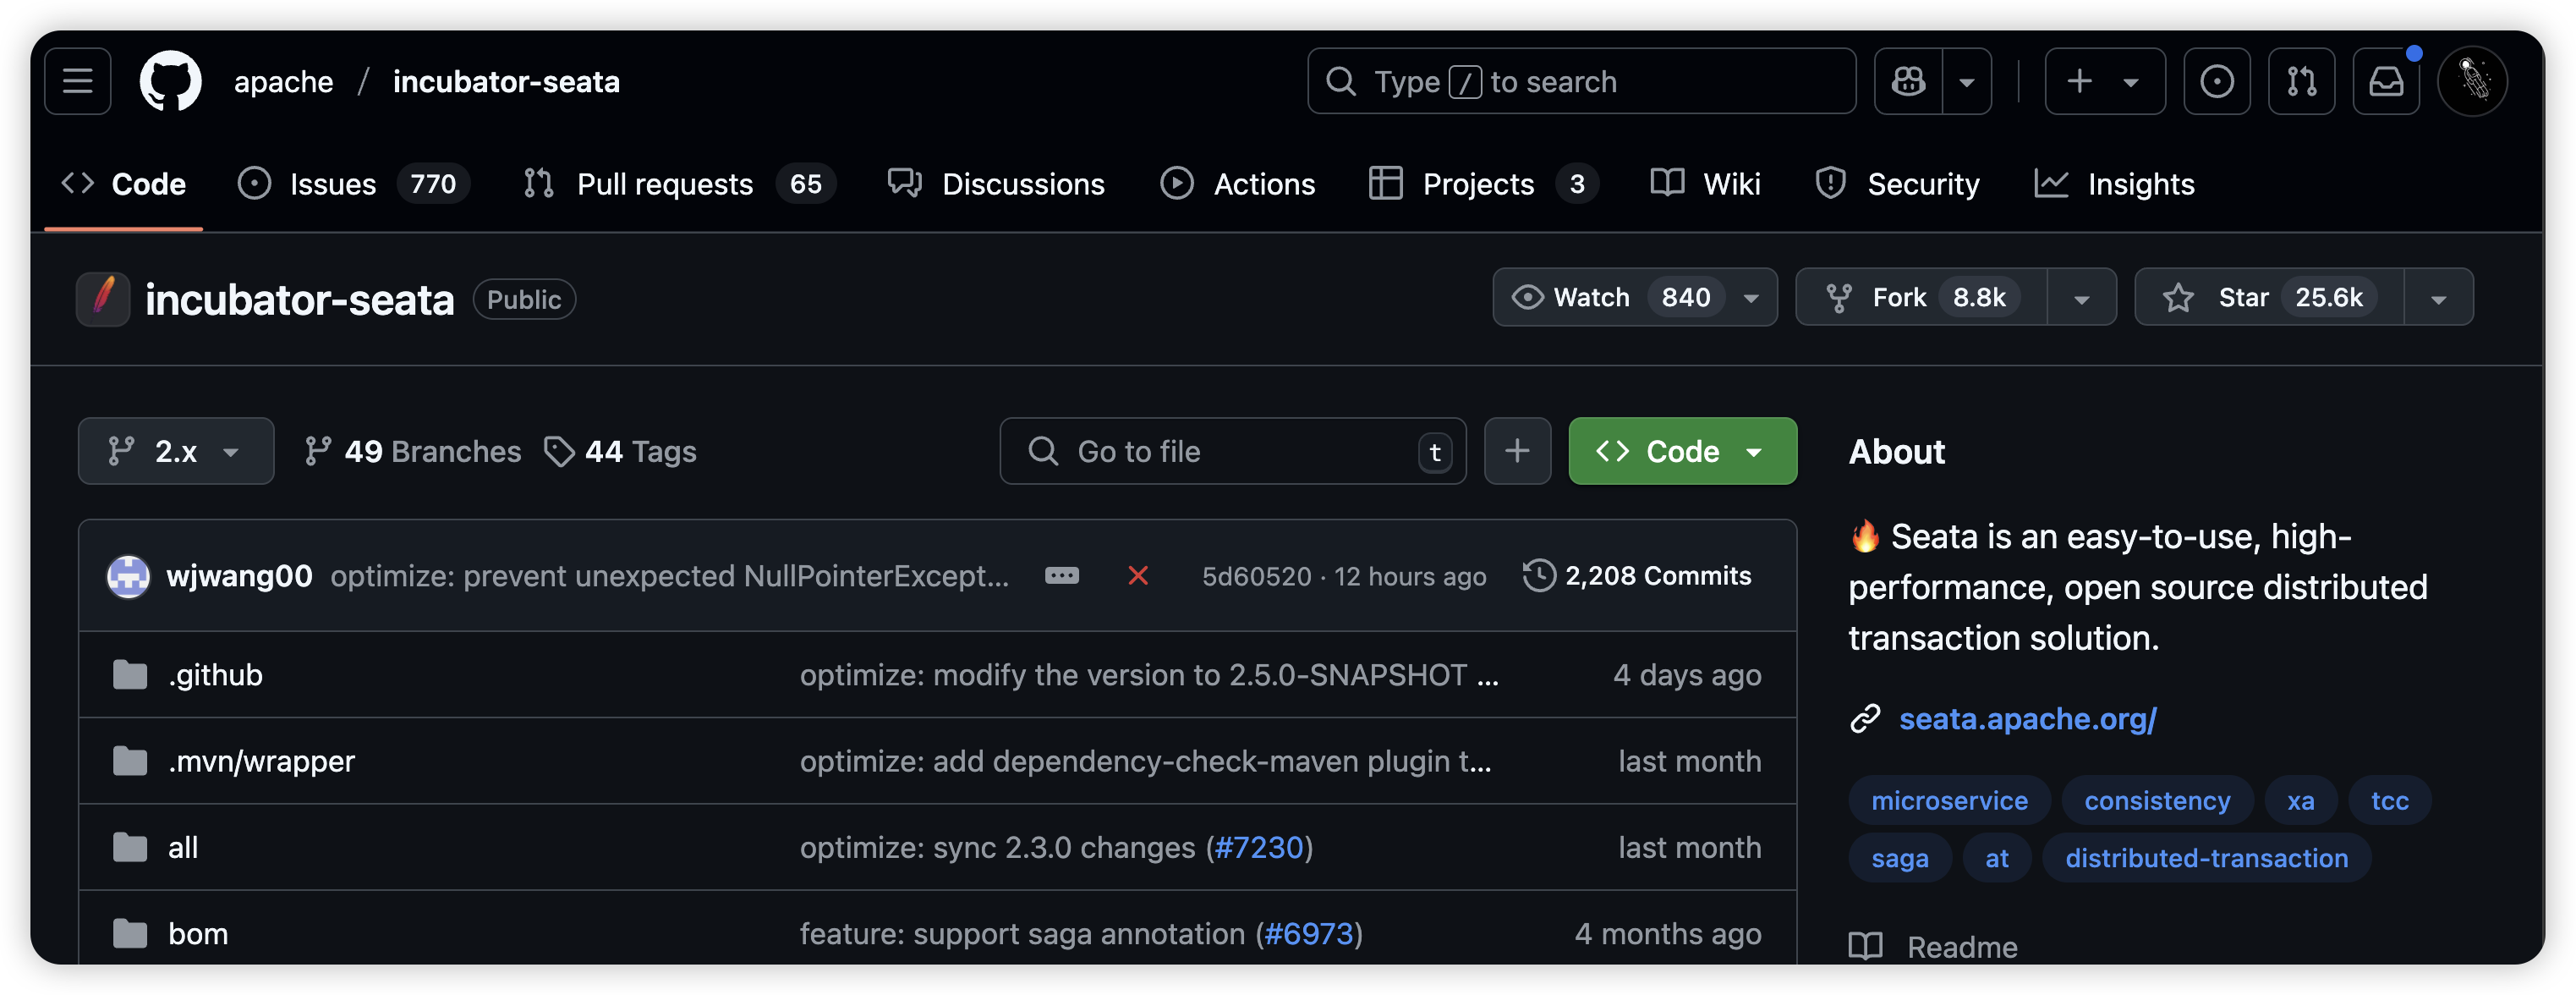Open the seata.apache.org website link

(x=2026, y=719)
